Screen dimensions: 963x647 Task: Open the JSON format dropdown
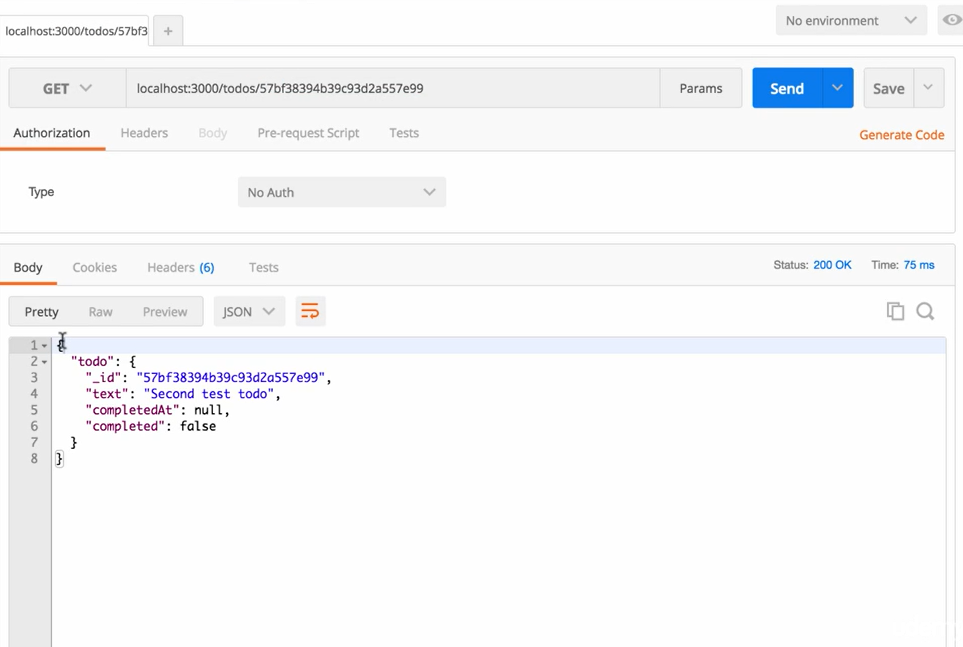(x=249, y=312)
